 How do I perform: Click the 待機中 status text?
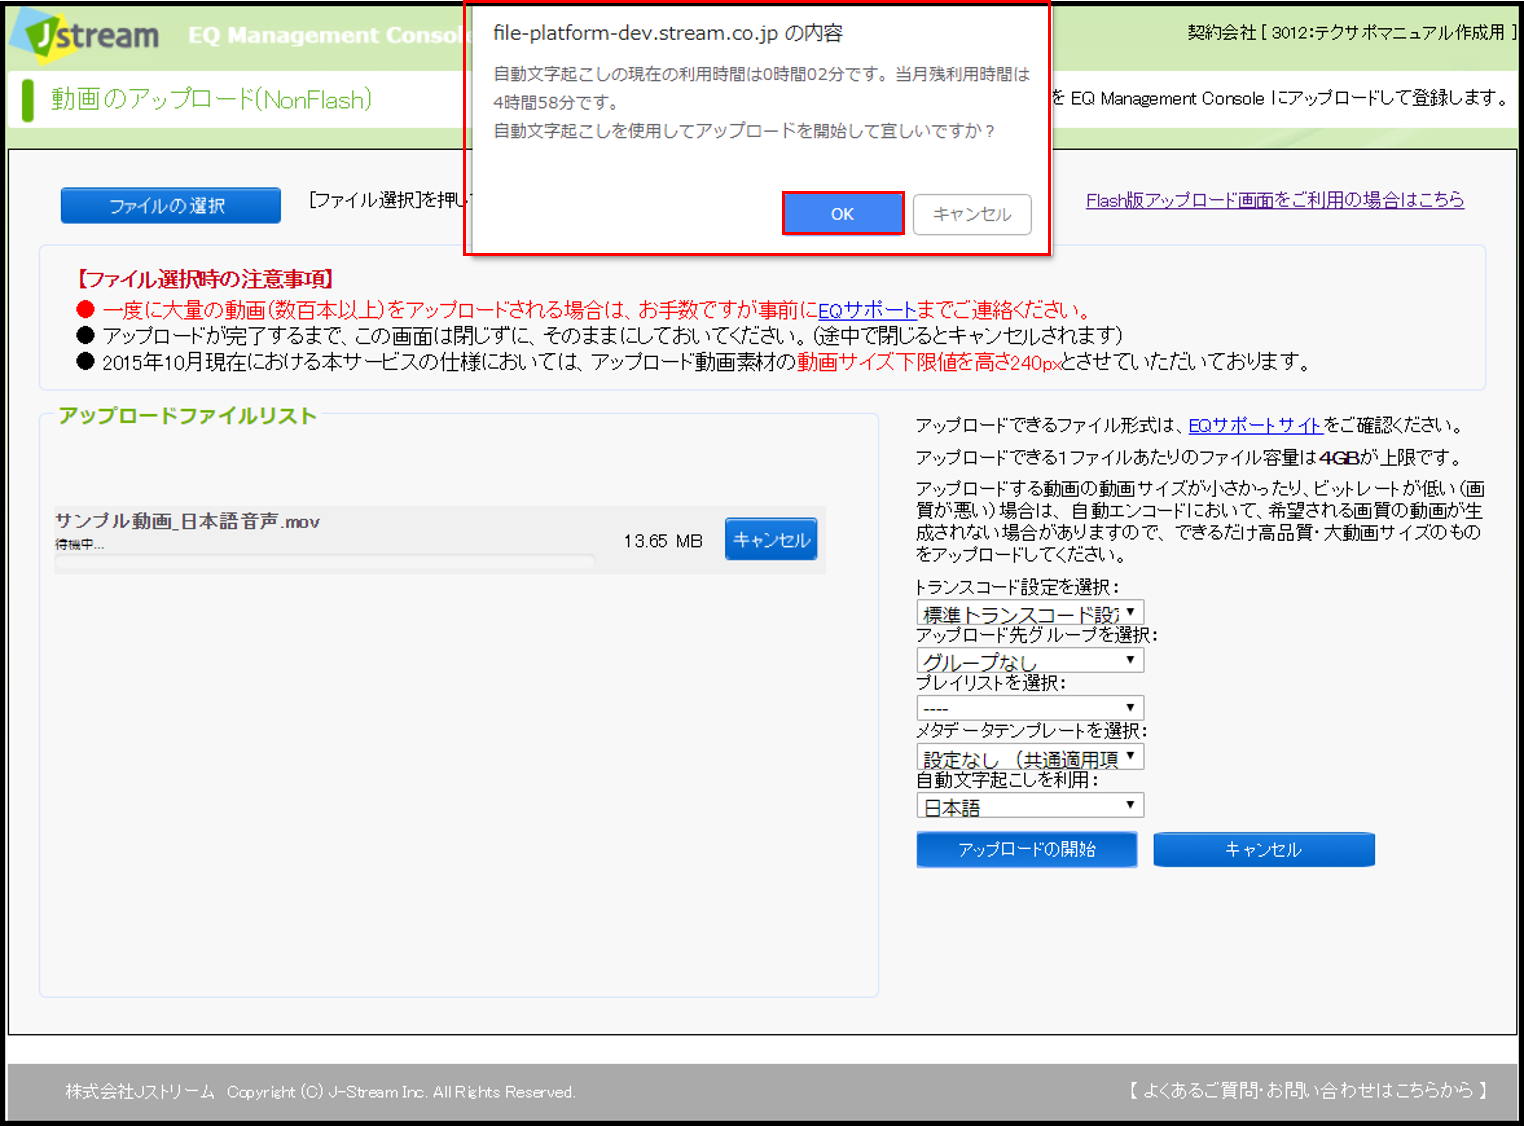[79, 544]
